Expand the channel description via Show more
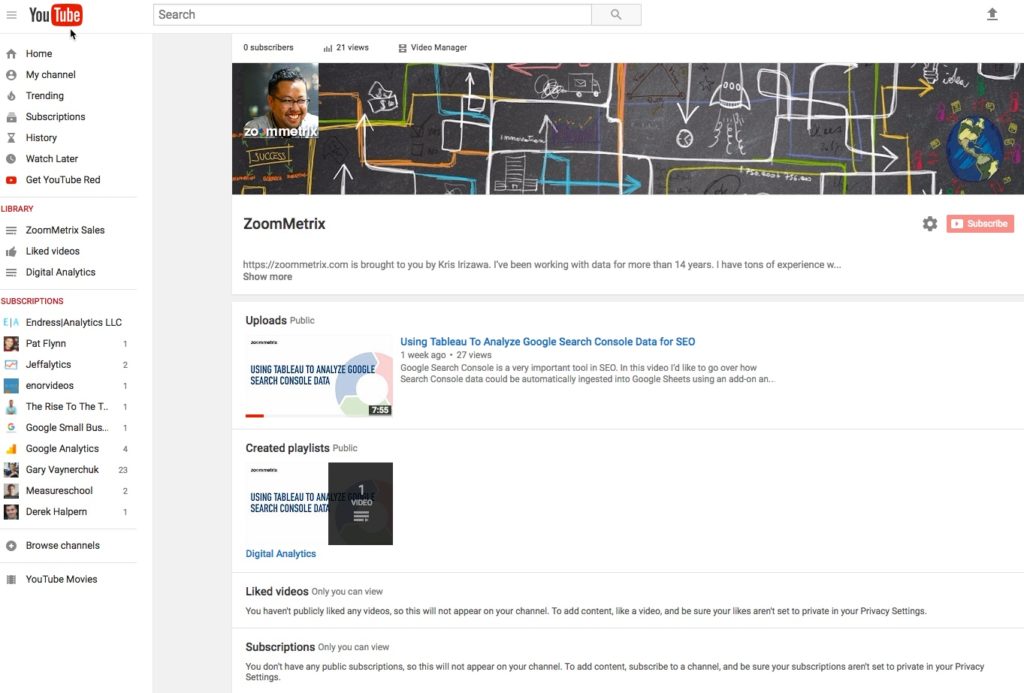The image size is (1024, 693). click(267, 276)
